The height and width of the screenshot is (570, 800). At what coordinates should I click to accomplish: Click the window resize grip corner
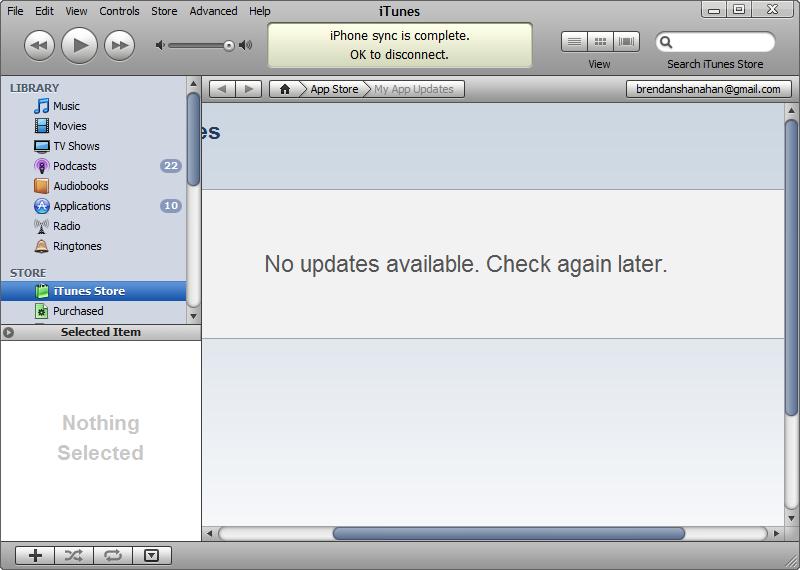click(x=791, y=561)
